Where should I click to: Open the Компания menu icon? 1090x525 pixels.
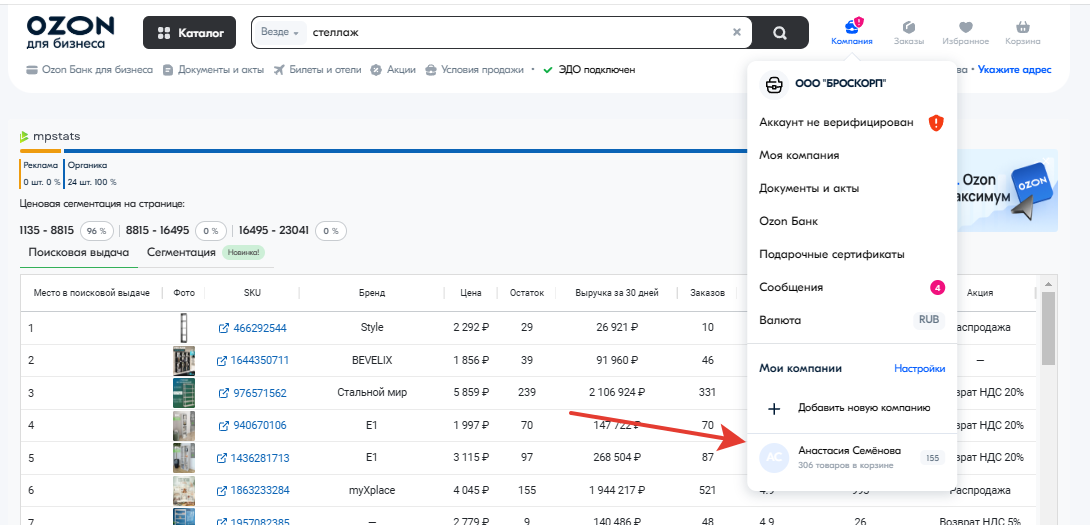(x=852, y=32)
